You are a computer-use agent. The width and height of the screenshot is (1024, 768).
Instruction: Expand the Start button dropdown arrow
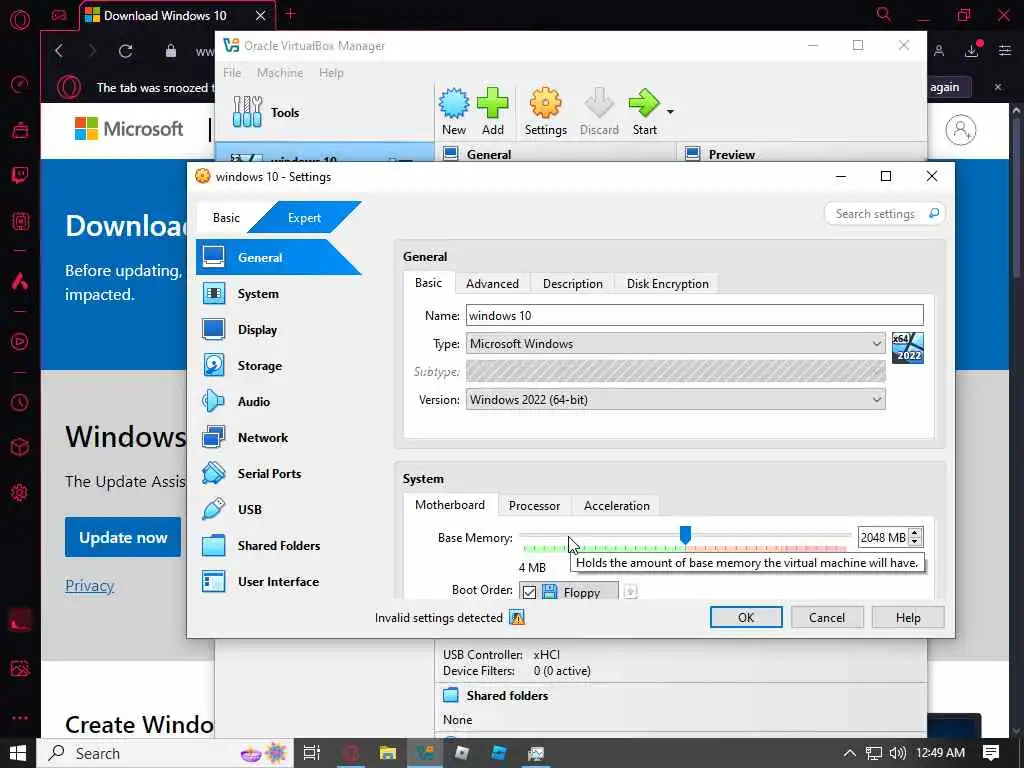pos(670,112)
